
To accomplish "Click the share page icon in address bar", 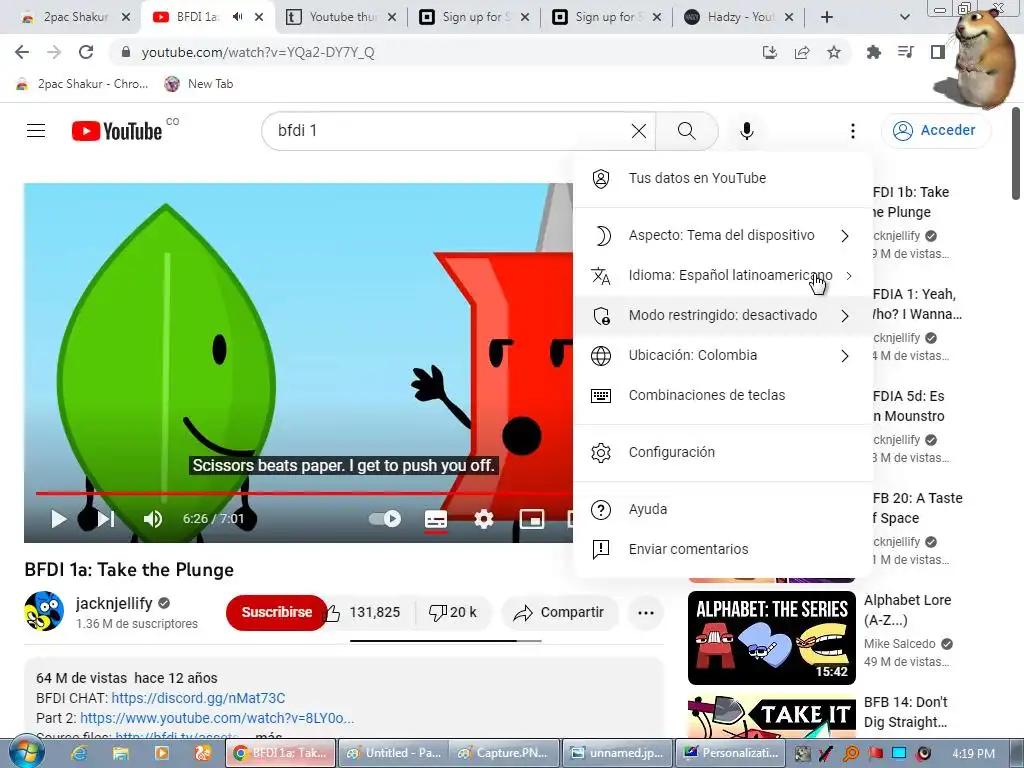I will tap(802, 52).
